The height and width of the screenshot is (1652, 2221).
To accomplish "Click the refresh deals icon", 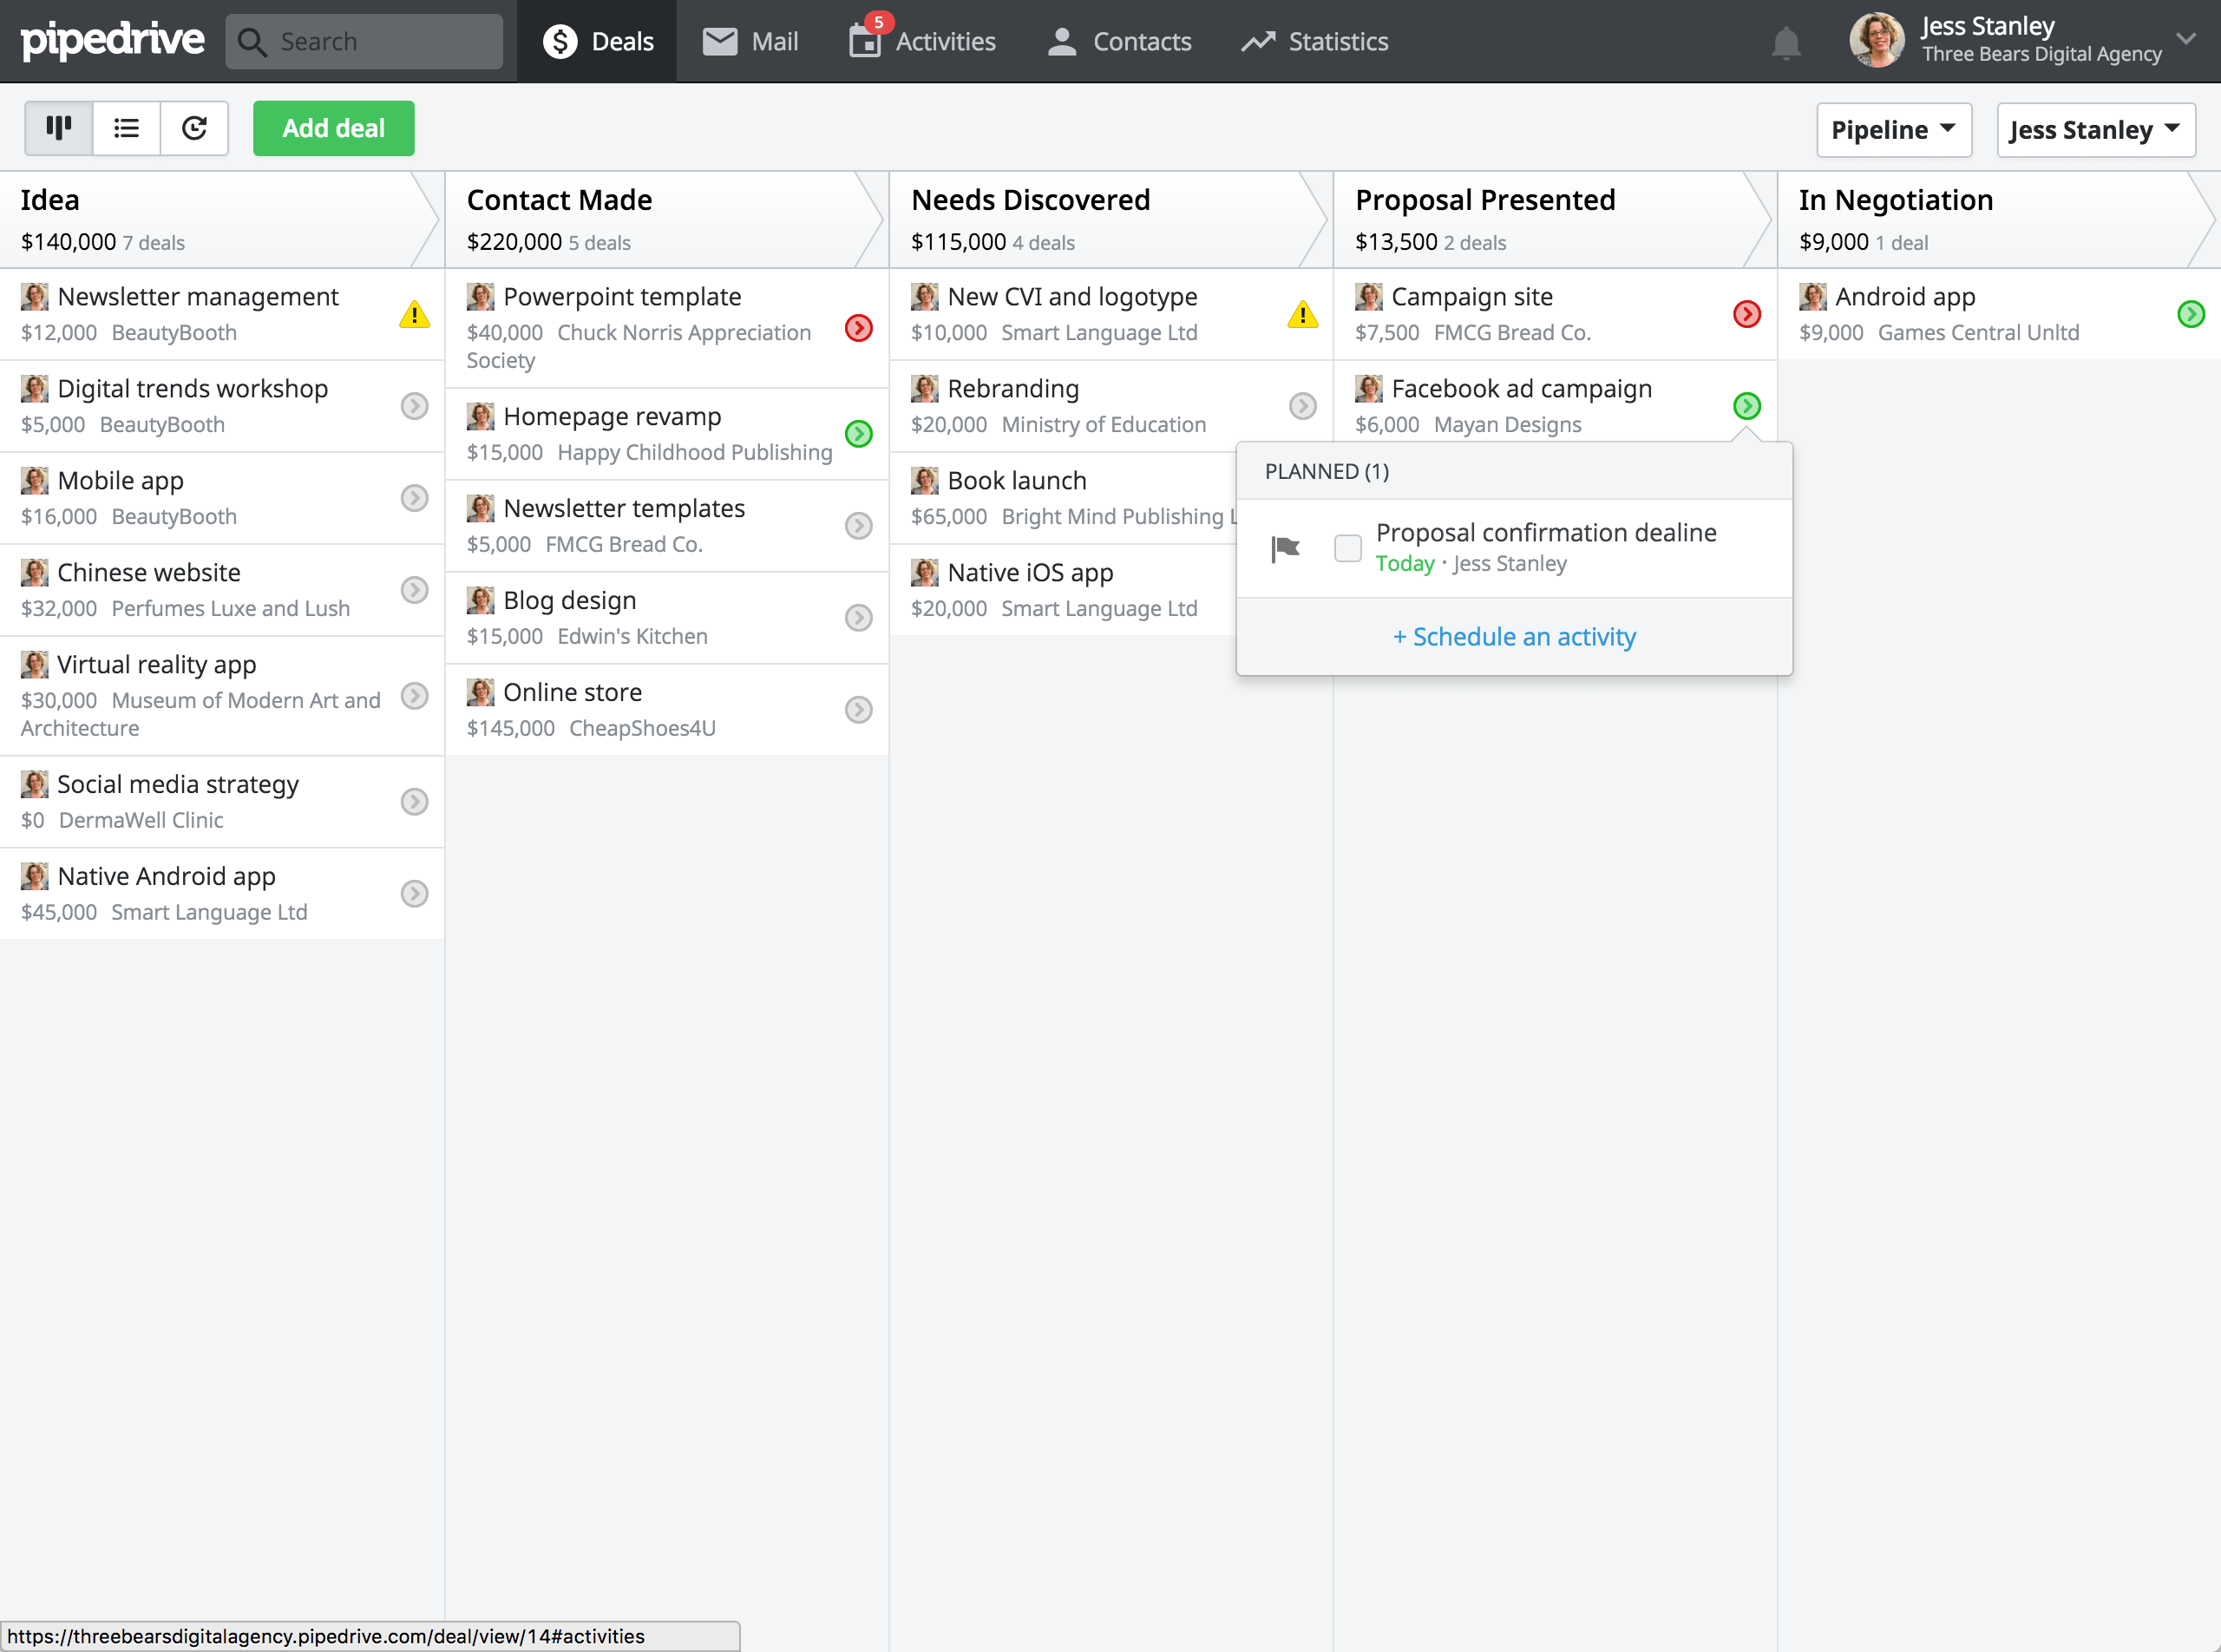I will (194, 128).
